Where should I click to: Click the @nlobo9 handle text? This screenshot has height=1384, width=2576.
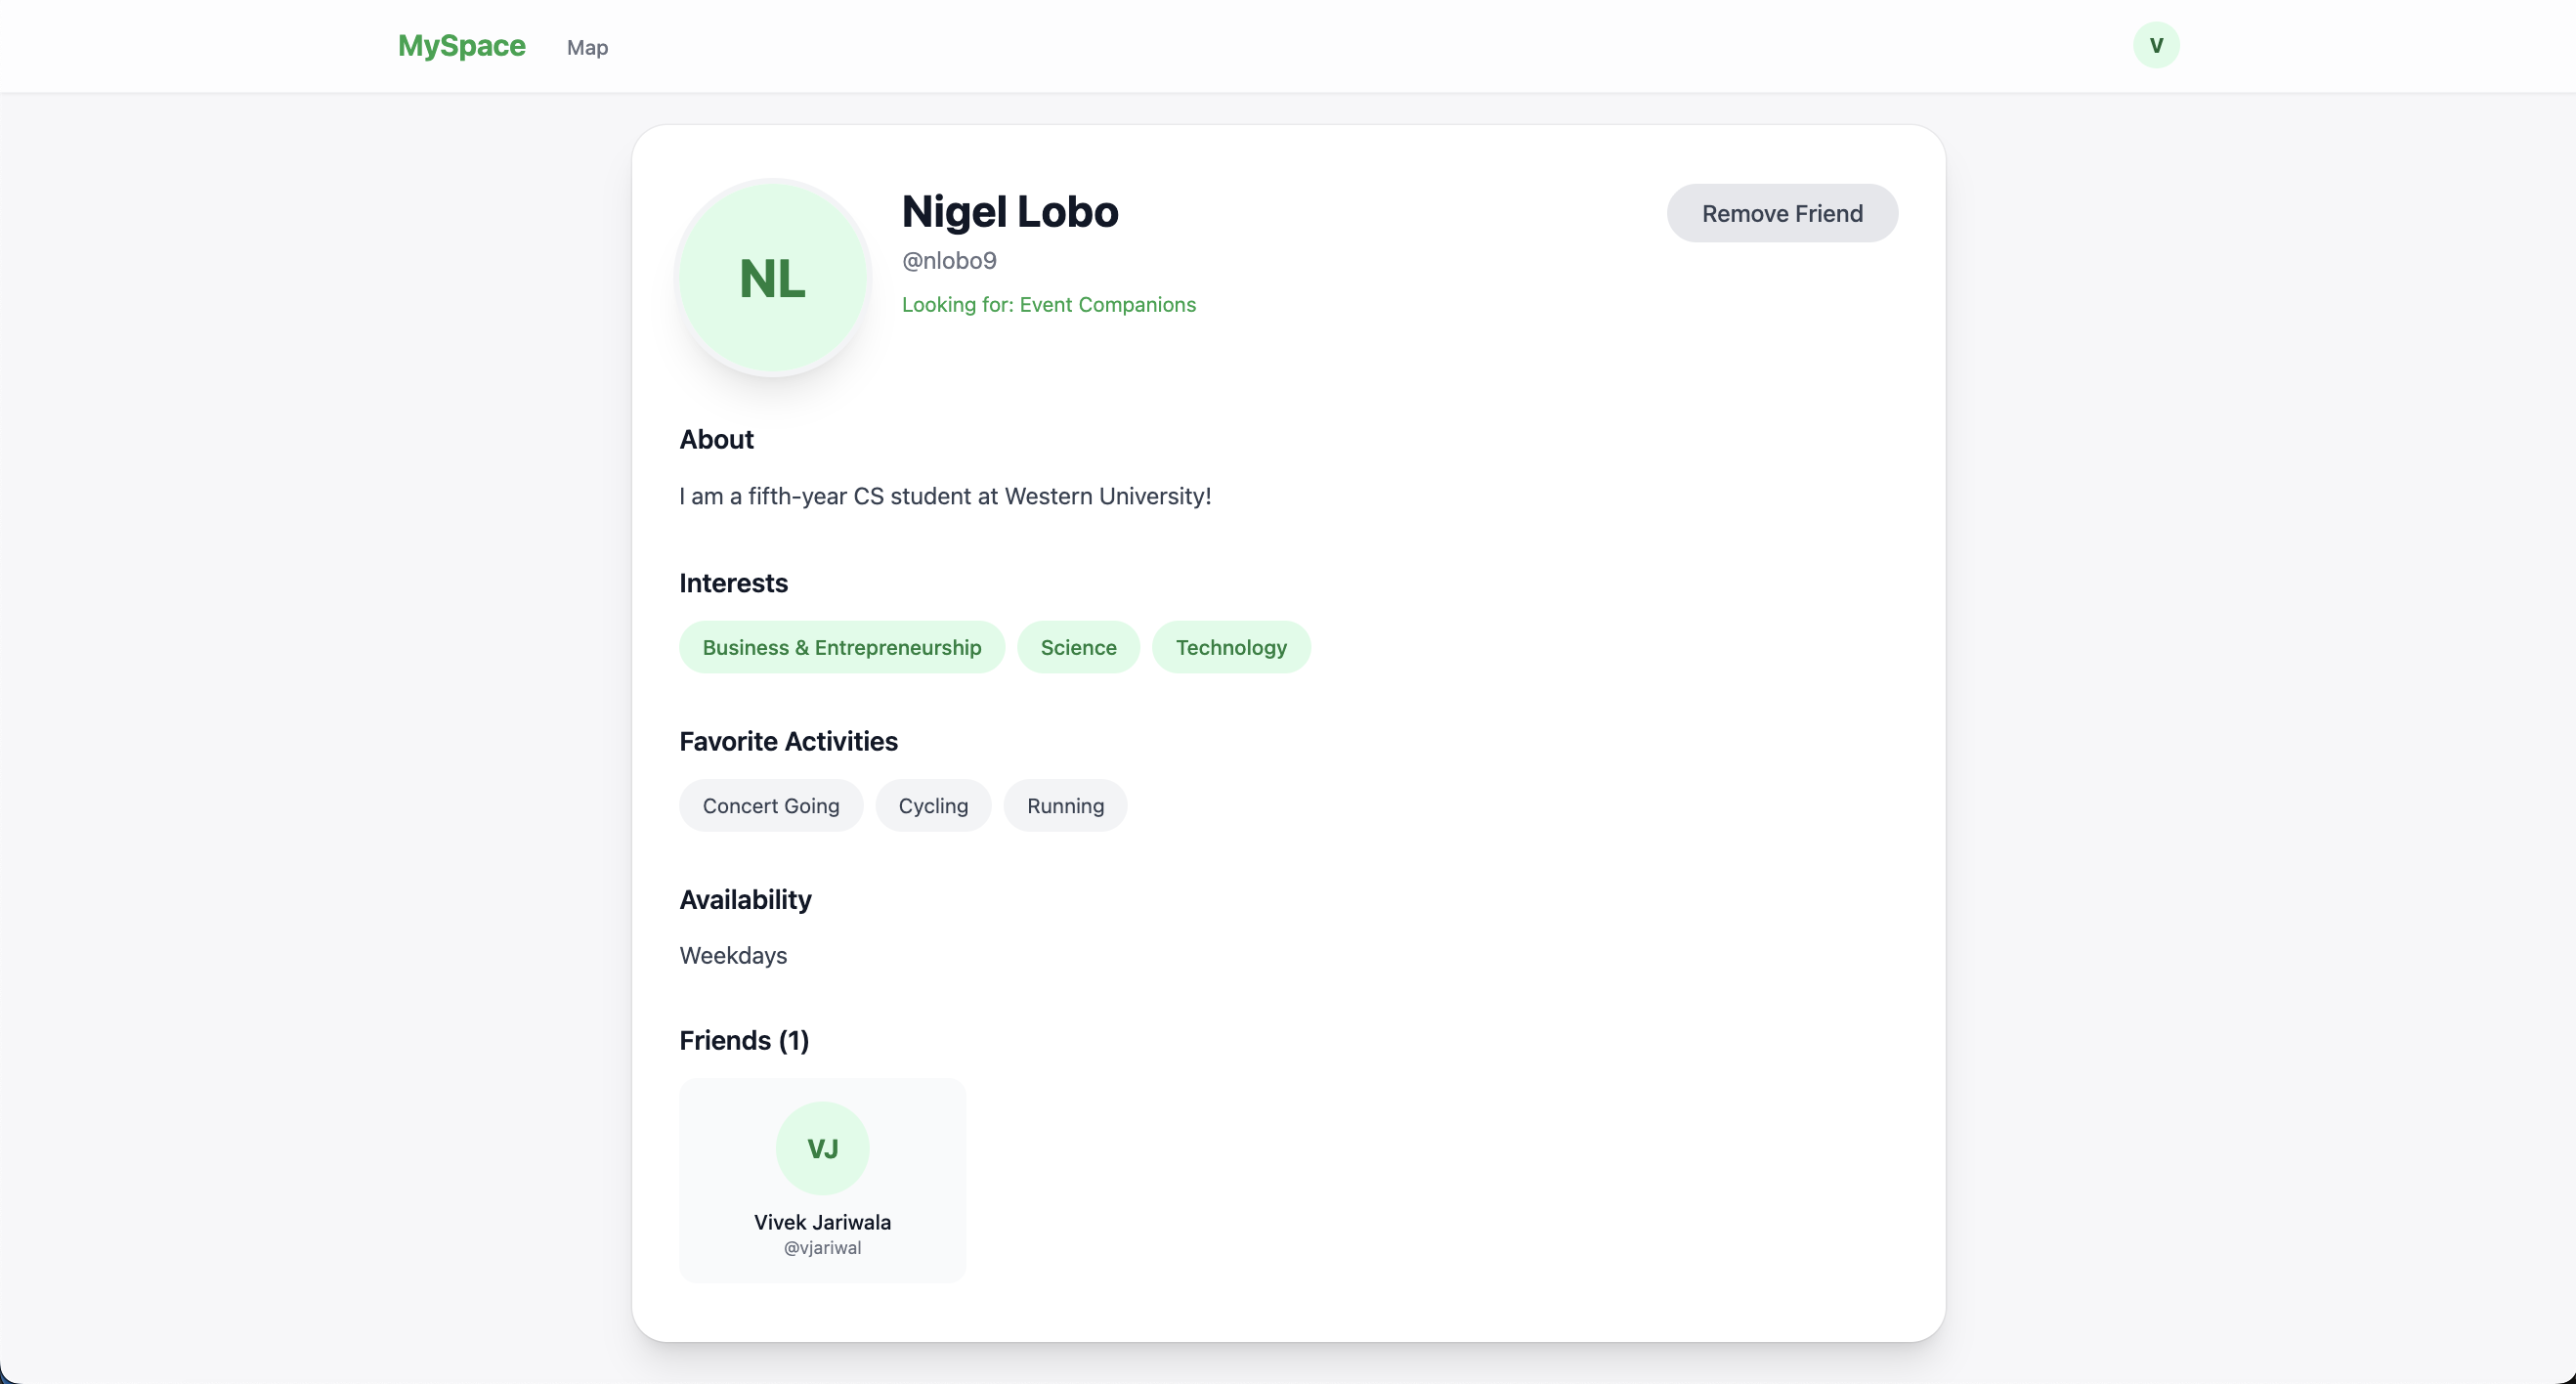pyautogui.click(x=949, y=260)
